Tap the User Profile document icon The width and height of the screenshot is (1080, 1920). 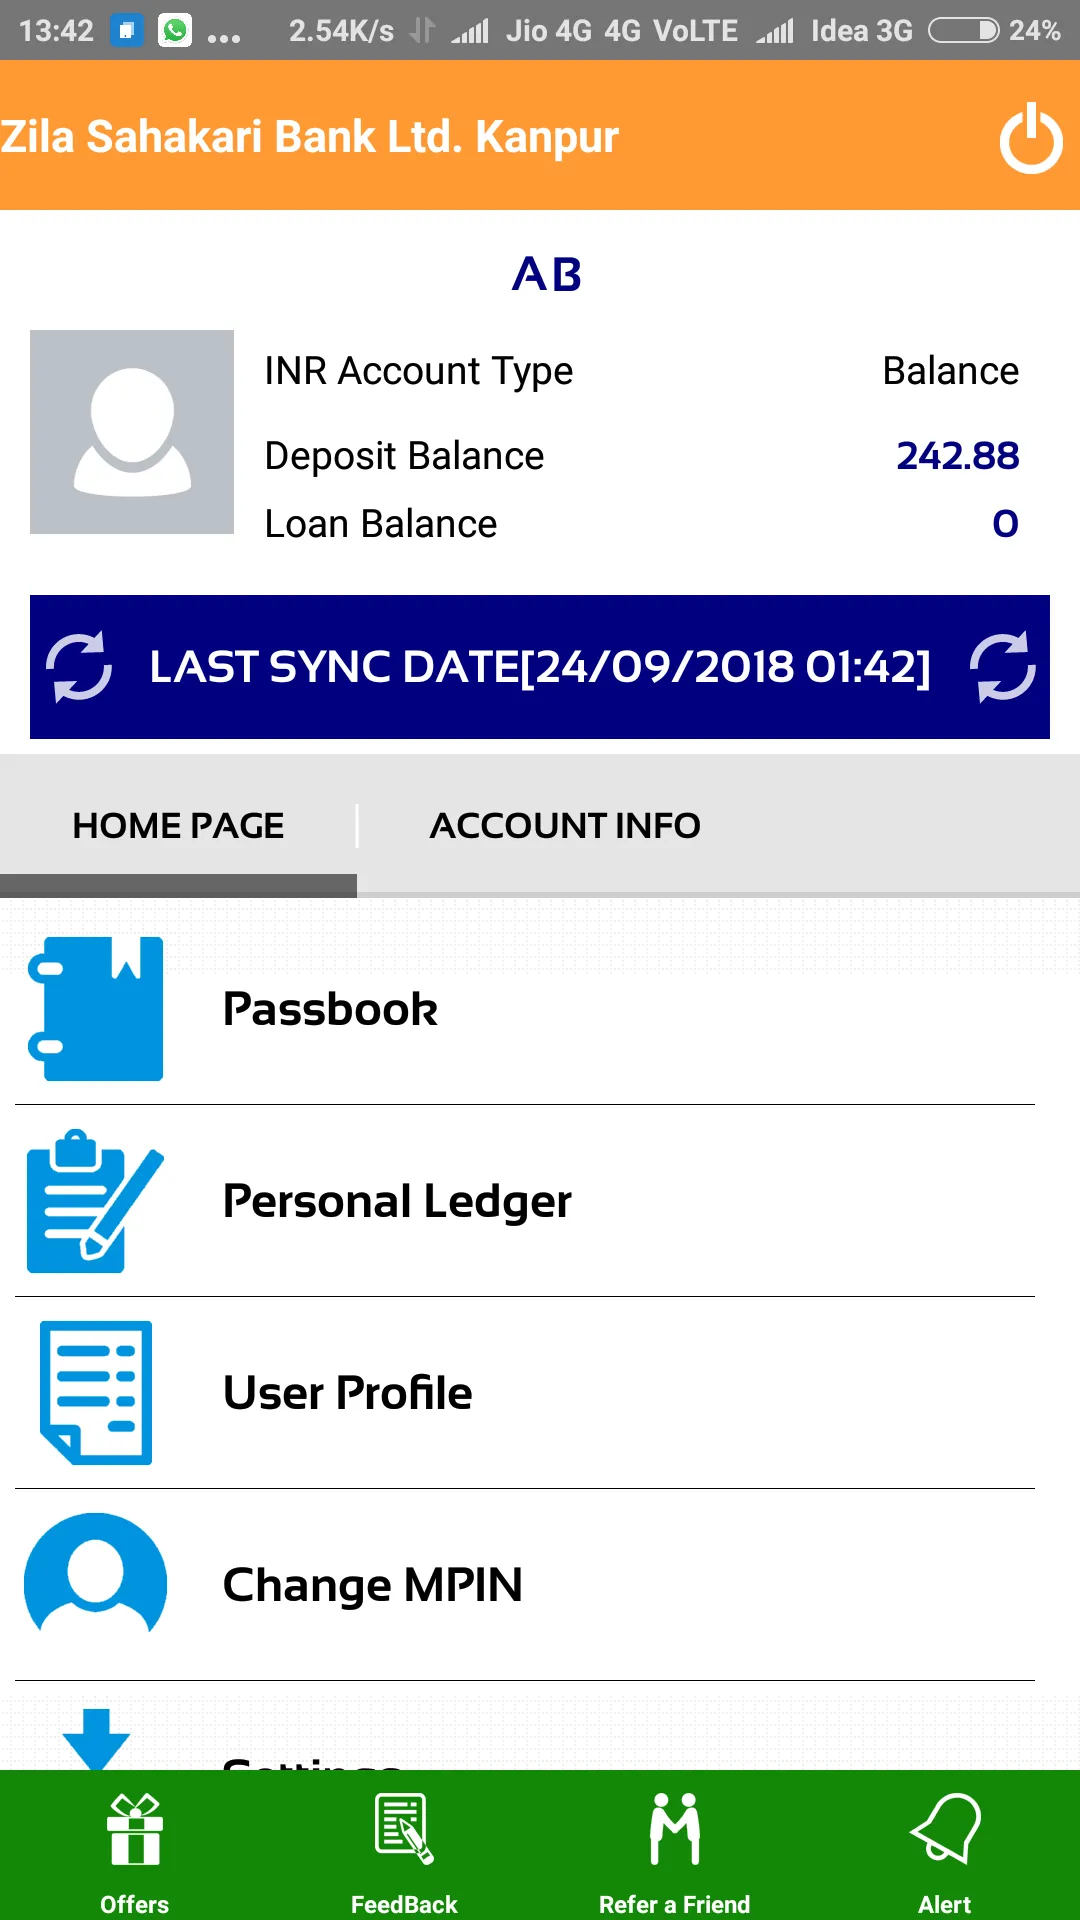point(96,1393)
